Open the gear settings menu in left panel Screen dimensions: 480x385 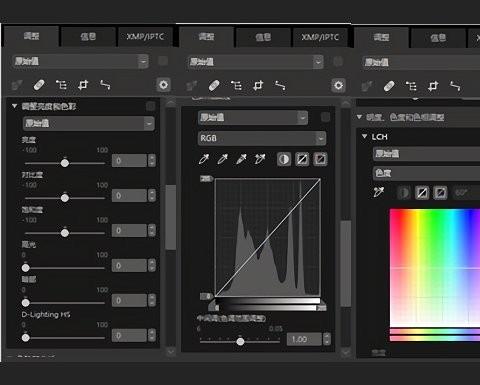(x=163, y=85)
